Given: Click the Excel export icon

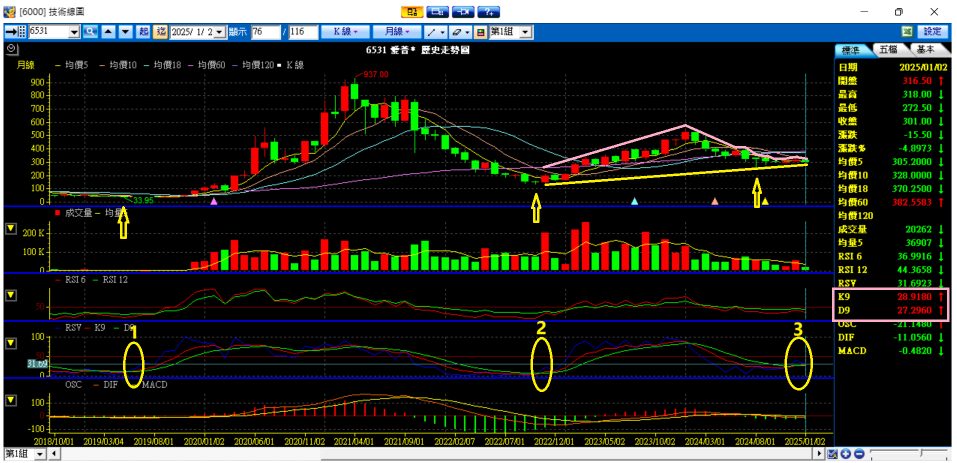Looking at the screenshot, I should click(x=908, y=32).
